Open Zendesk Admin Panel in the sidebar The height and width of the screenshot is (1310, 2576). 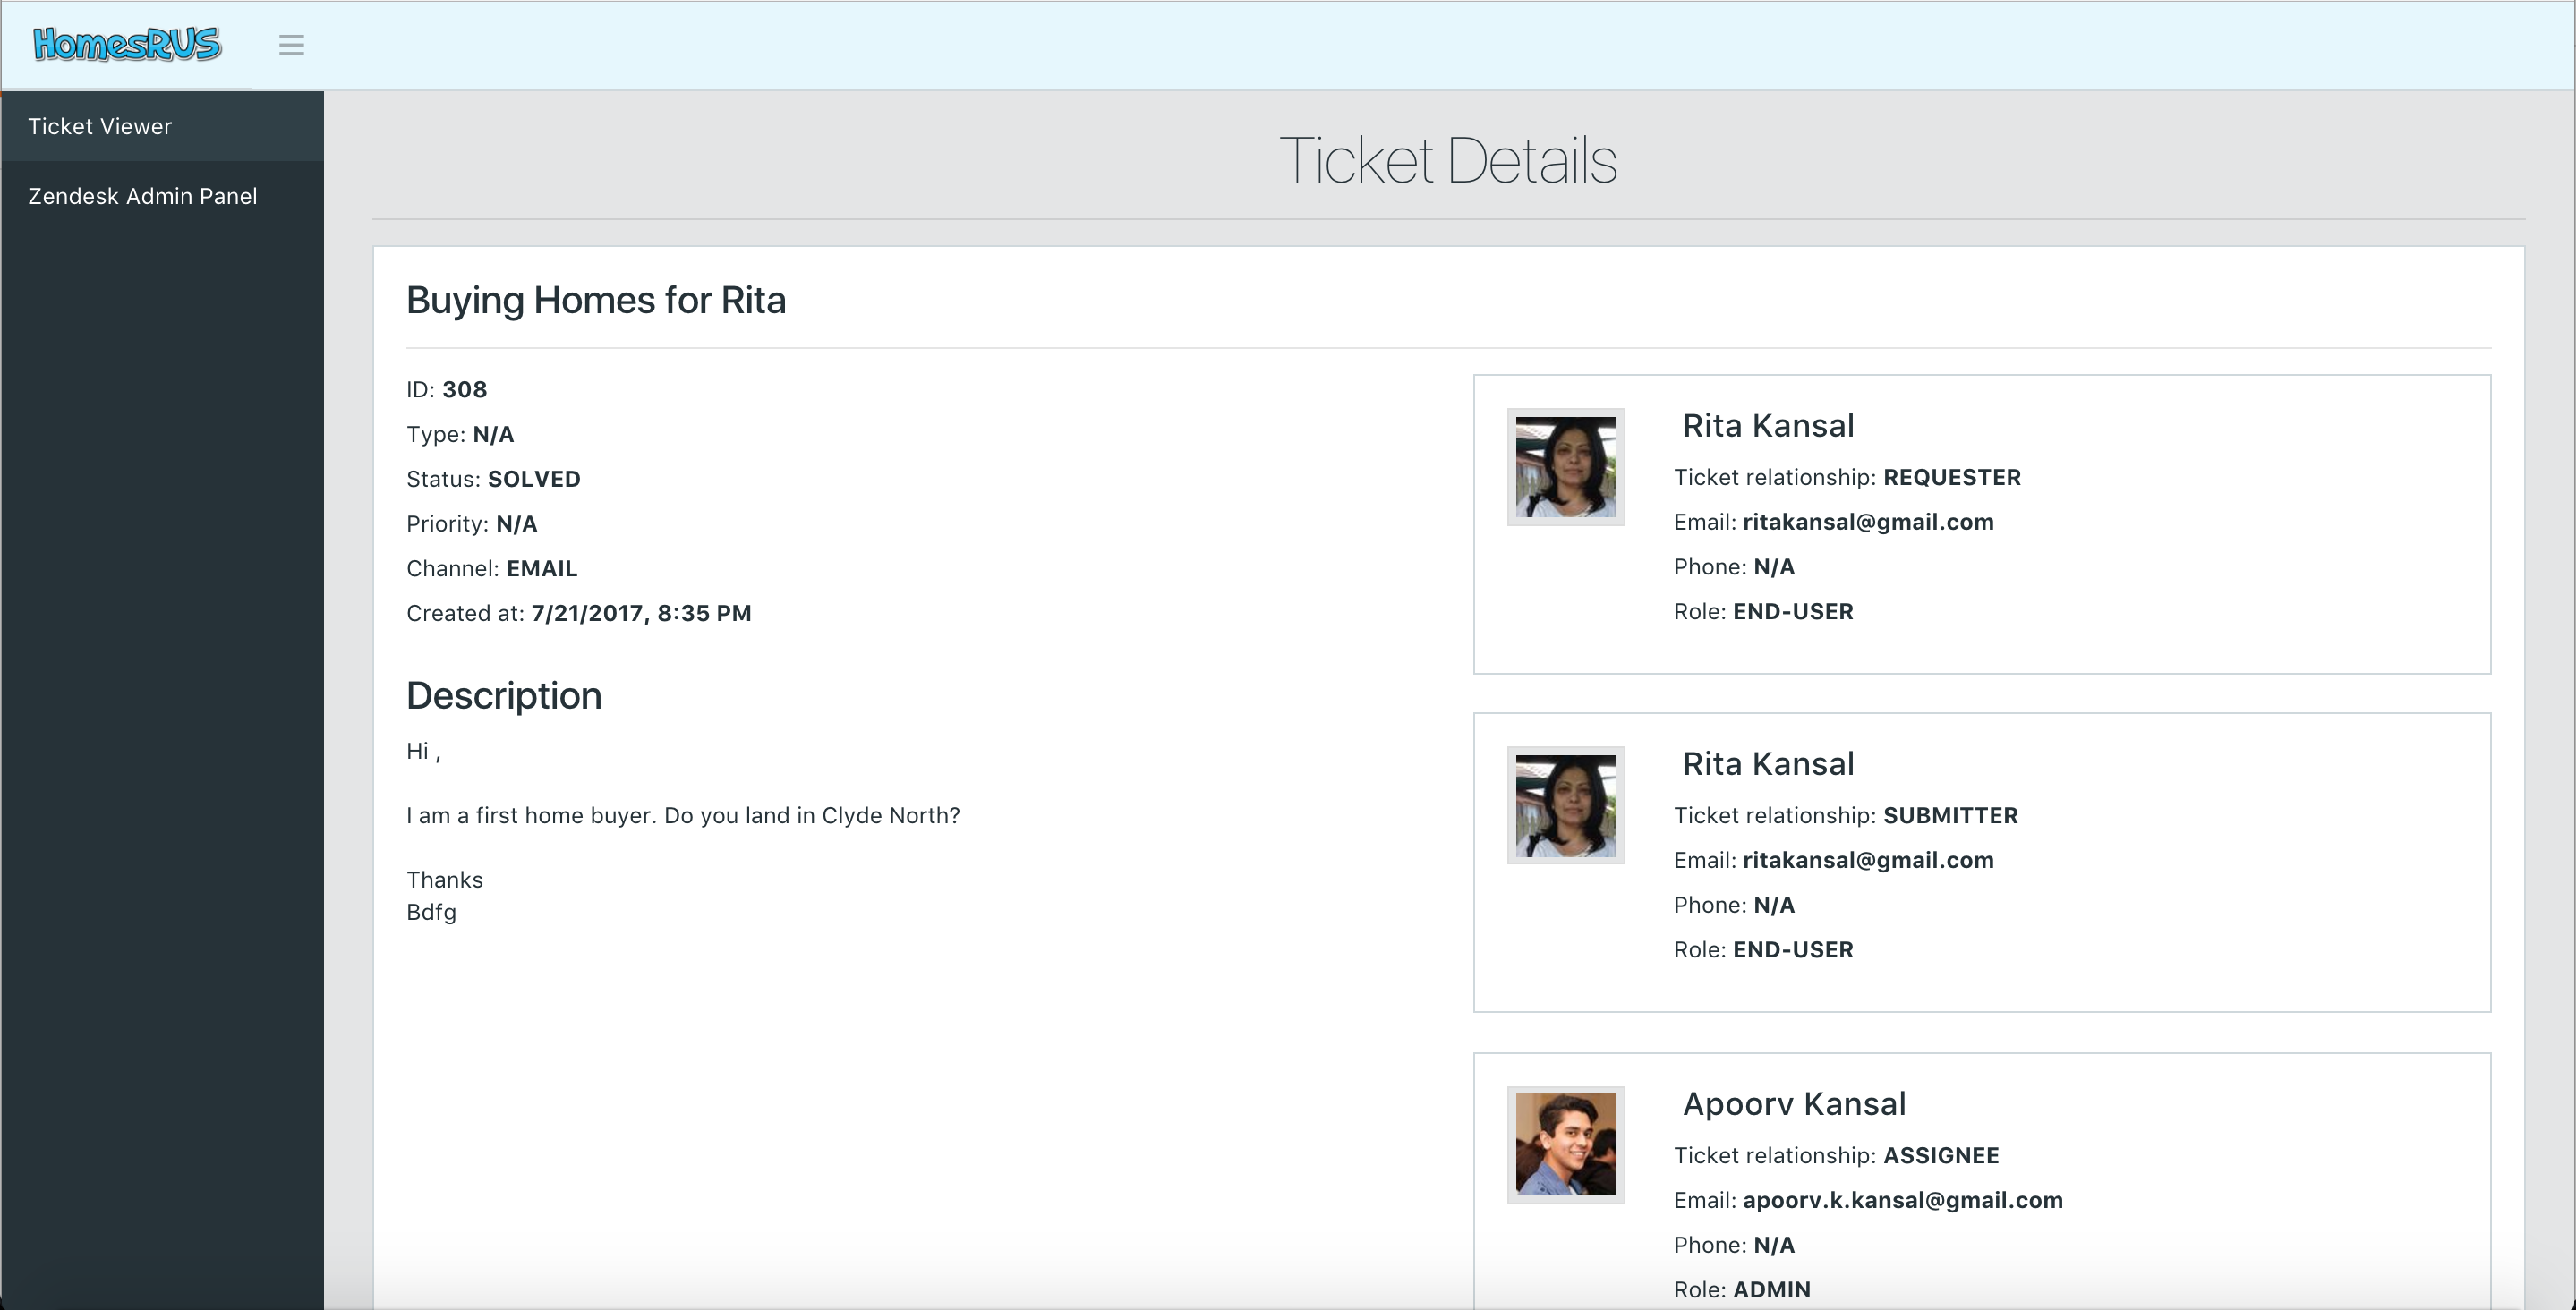pos(142,196)
